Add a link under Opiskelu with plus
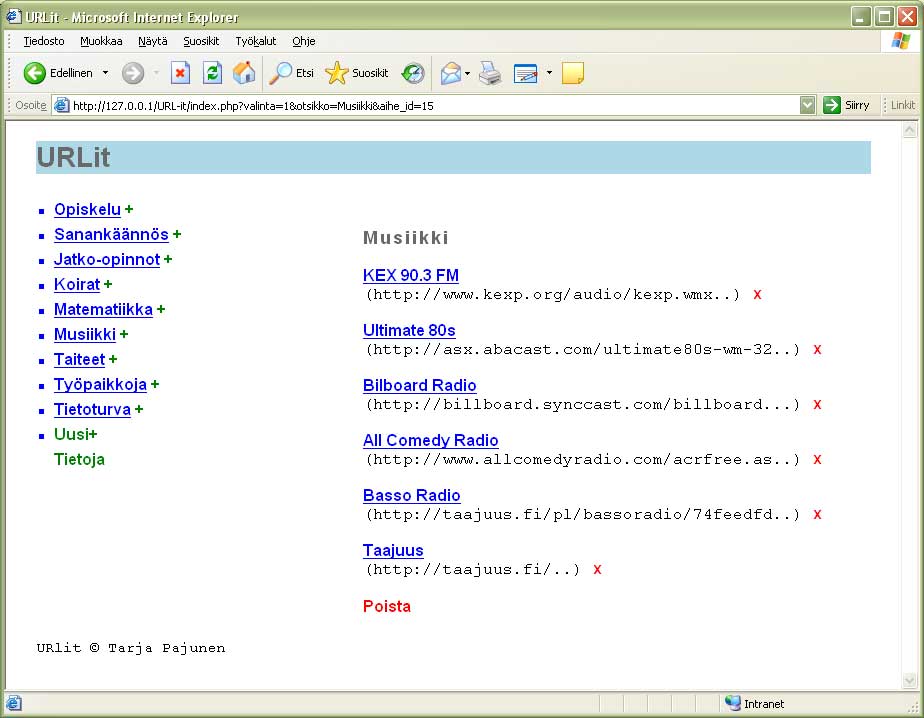 (129, 209)
